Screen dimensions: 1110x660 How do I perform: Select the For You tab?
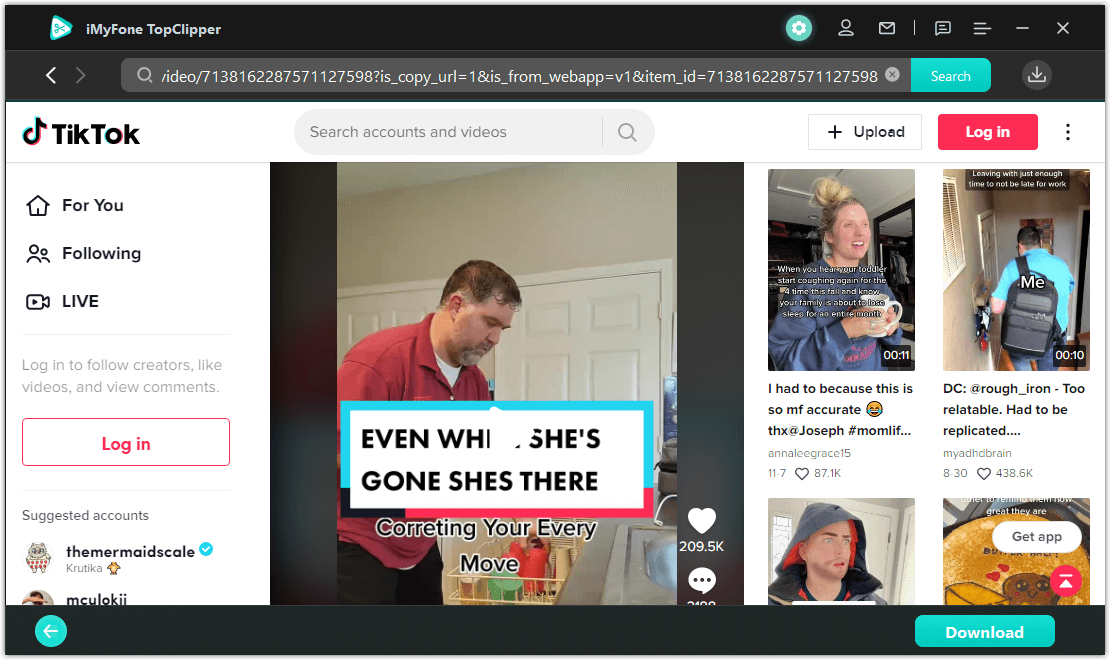pyautogui.click(x=92, y=205)
